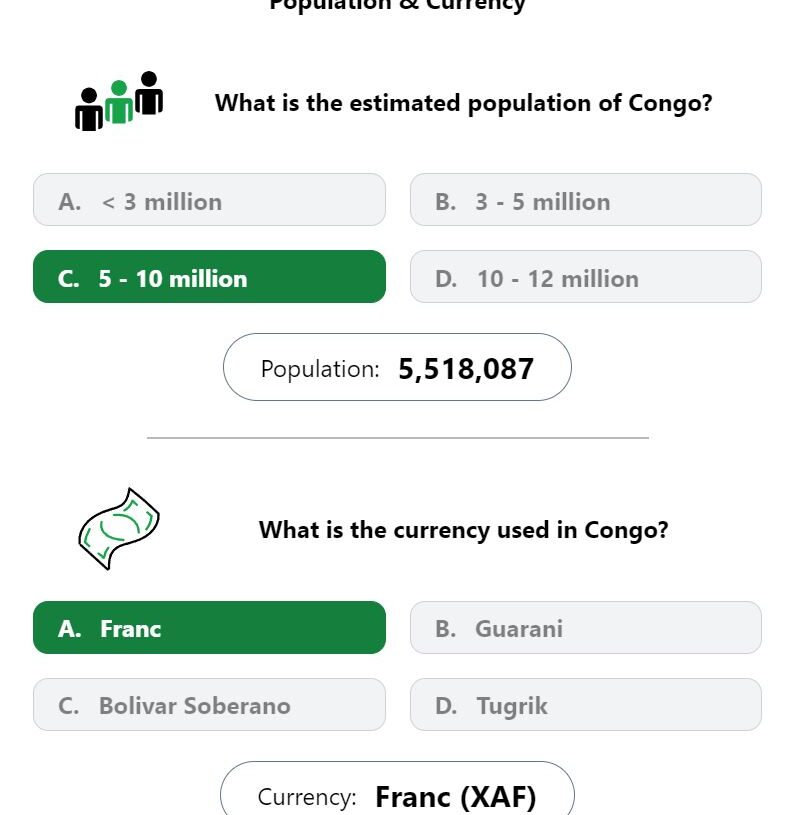This screenshot has width=791, height=815.
Task: Click the horizontal divider between the questions
Action: 398,438
